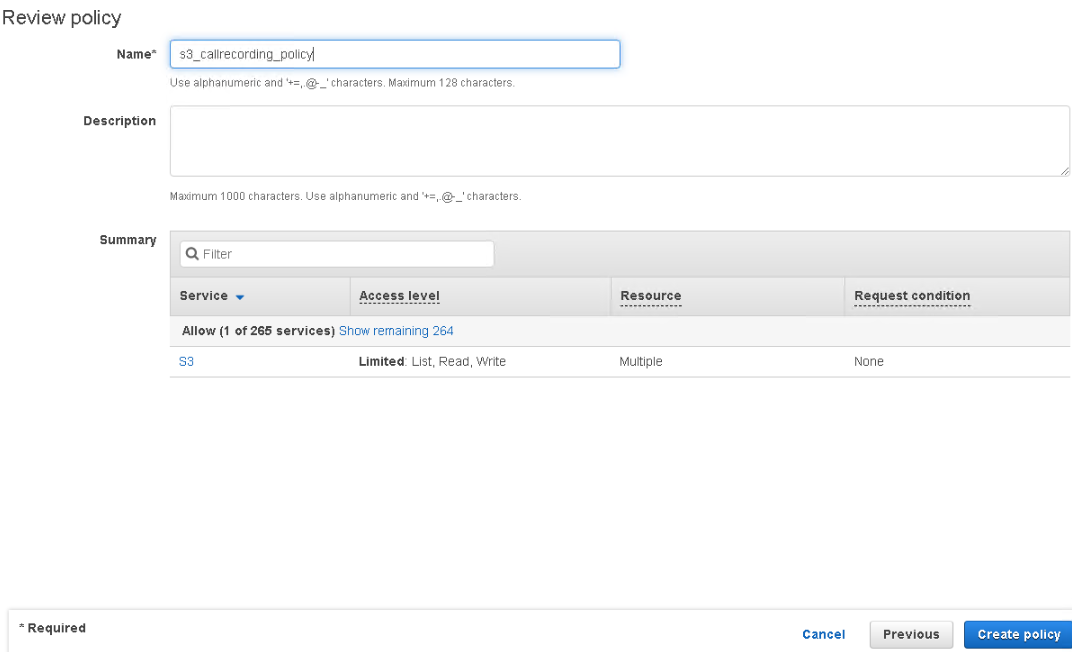Click the Request condition column header
1072x652 pixels.
[x=912, y=296]
